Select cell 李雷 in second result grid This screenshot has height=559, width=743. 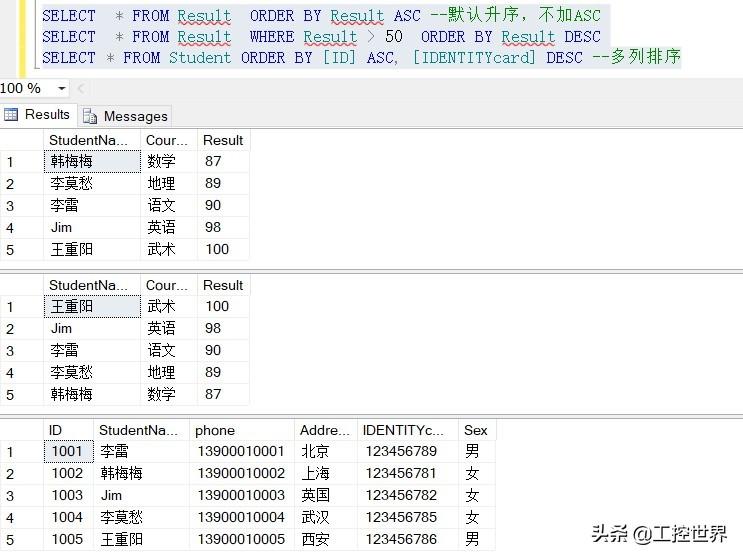coord(92,351)
